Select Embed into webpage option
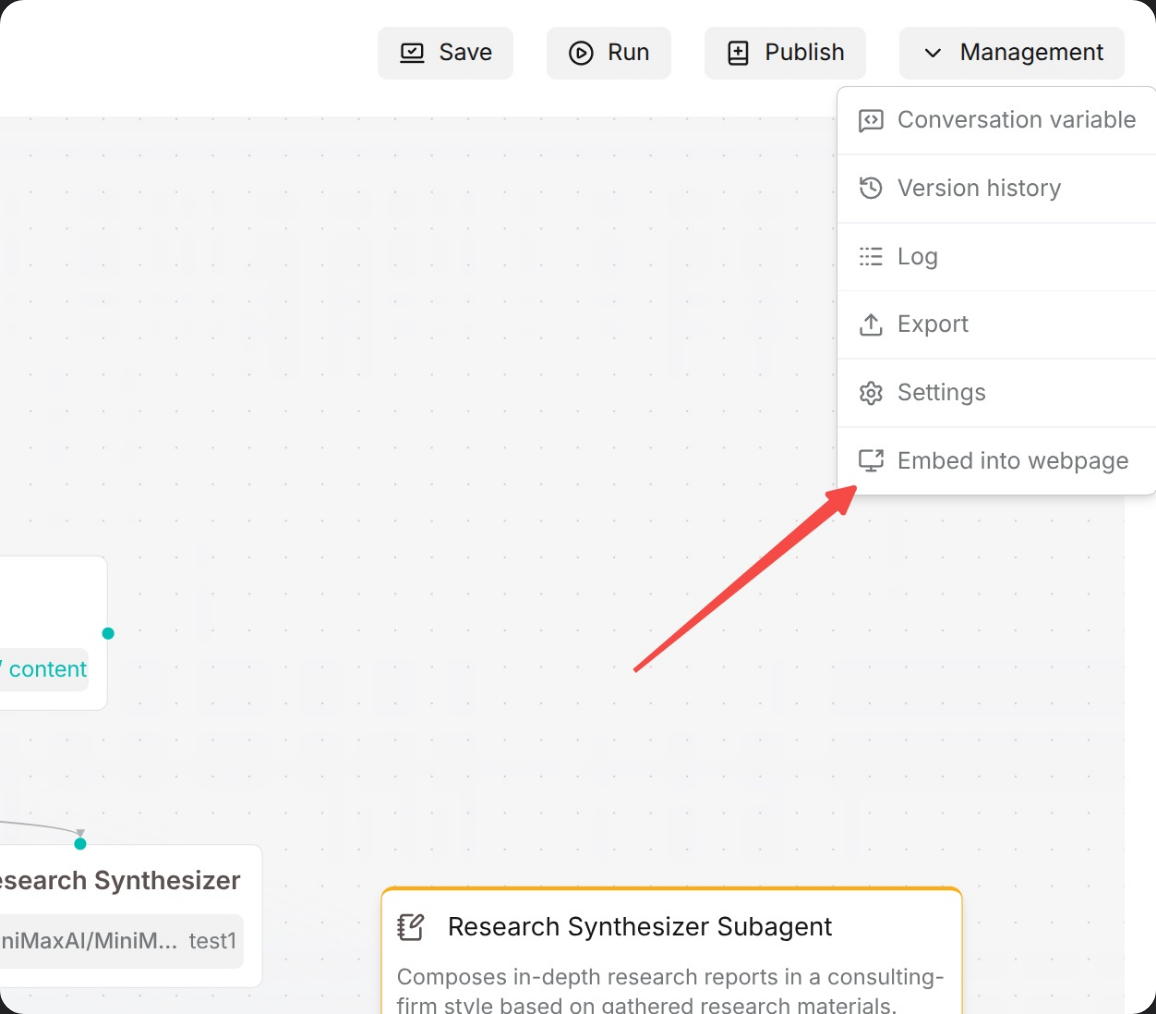Screen dimensions: 1156x1014 coord(997,461)
